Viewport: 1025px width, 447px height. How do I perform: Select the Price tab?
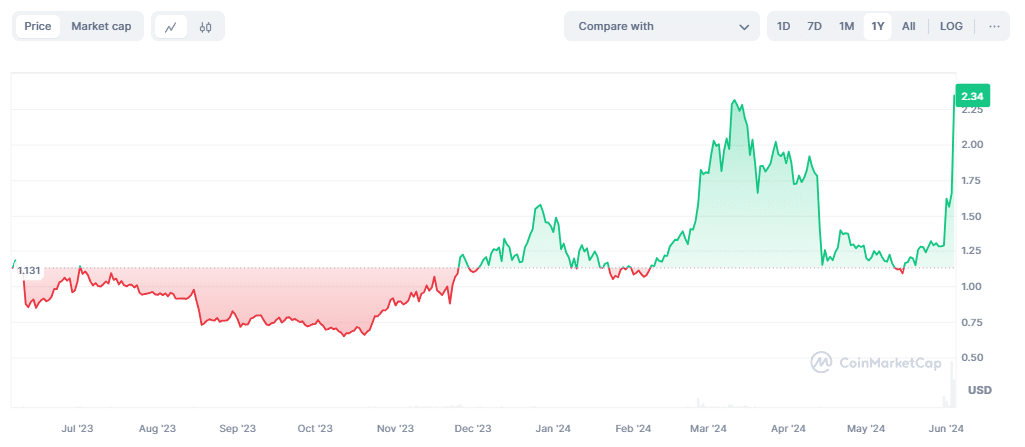38,27
